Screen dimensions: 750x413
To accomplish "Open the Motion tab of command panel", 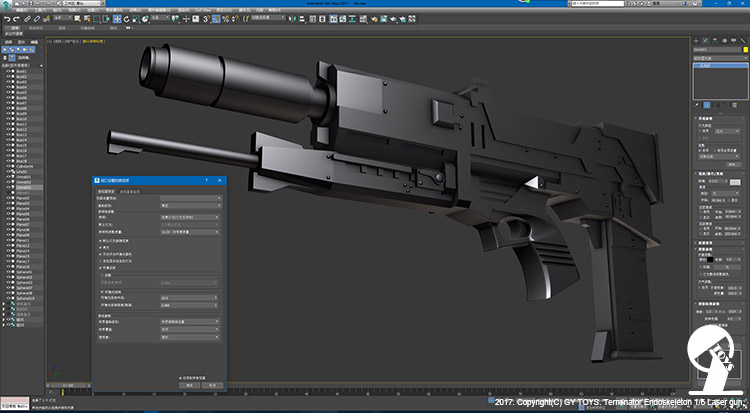I will 724,41.
